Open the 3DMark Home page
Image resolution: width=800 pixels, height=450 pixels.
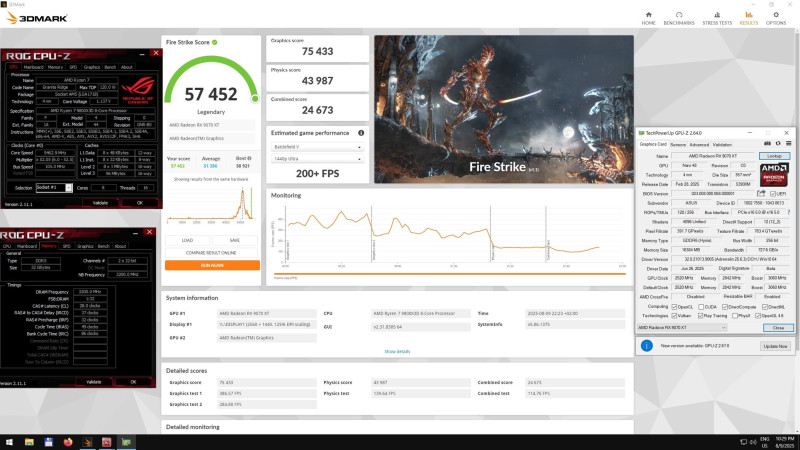[x=648, y=18]
